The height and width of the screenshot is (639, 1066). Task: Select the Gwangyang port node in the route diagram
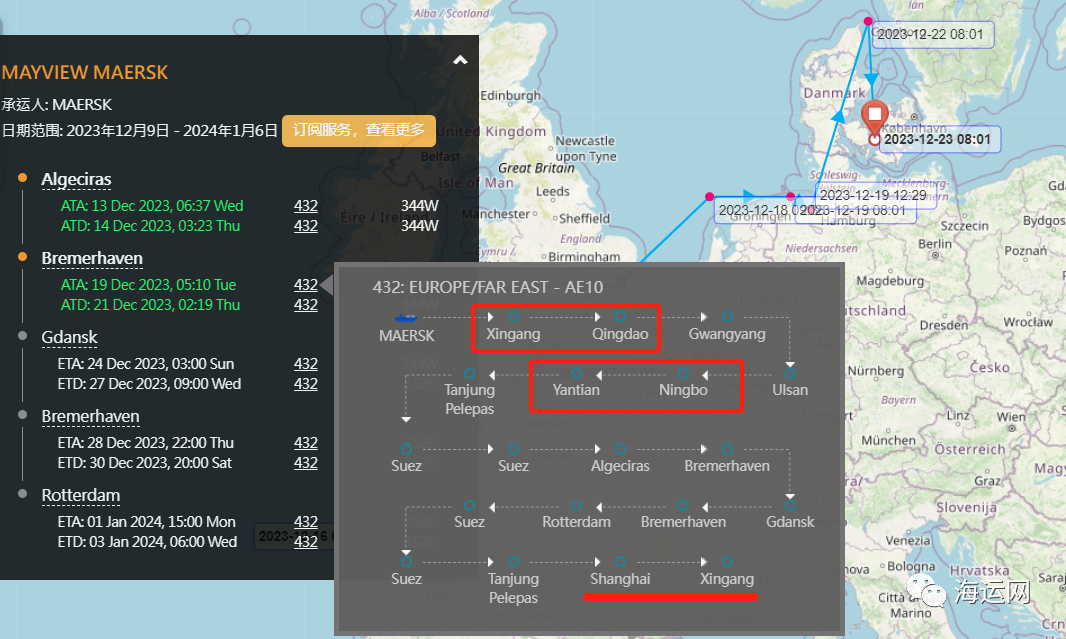point(727,317)
